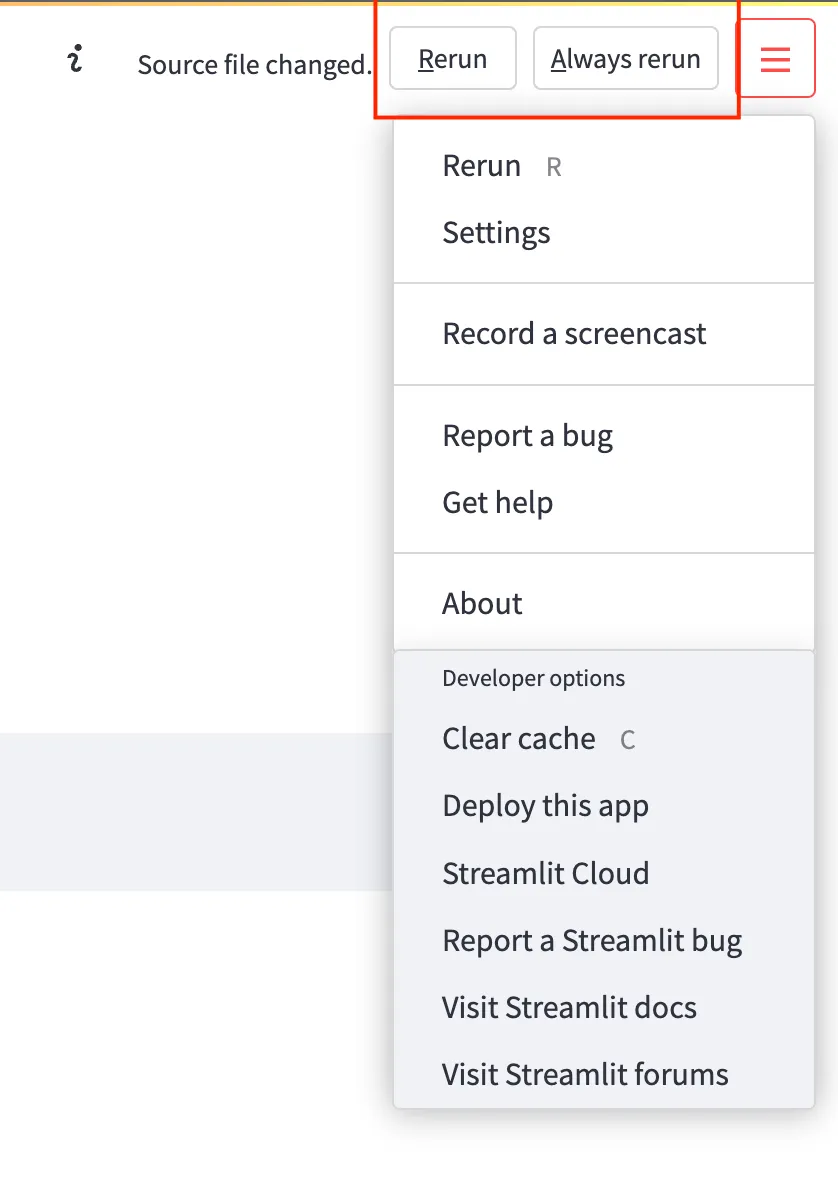Open the hamburger main menu icon
The image size is (838, 1190).
775,60
